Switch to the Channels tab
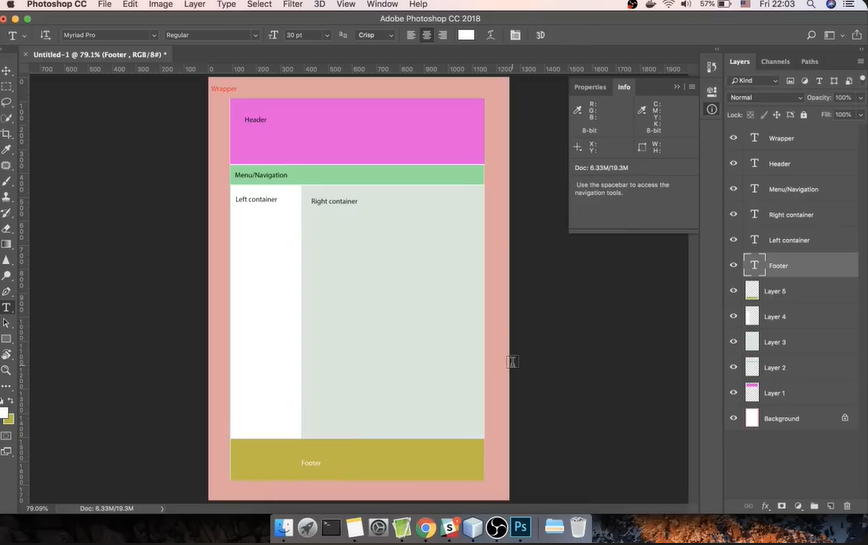868x545 pixels. click(x=775, y=62)
